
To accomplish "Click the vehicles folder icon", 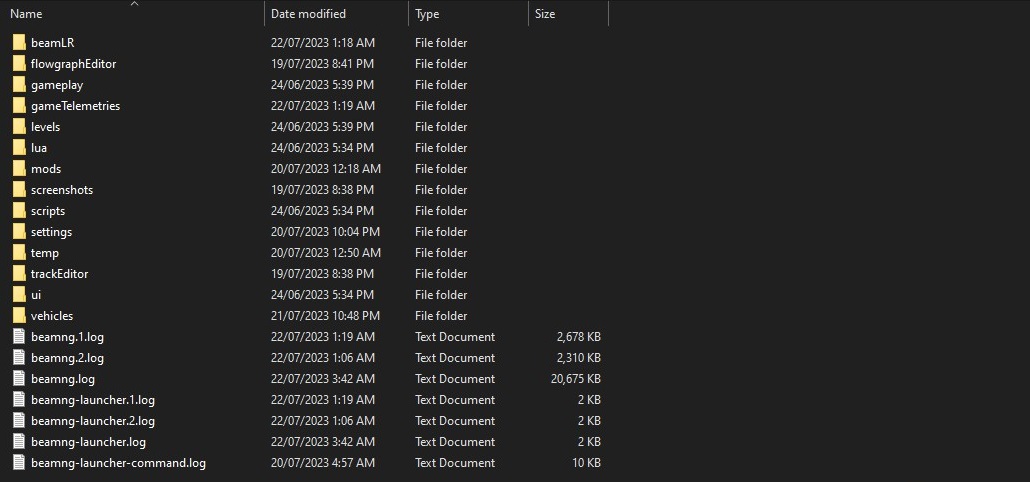I will [x=19, y=316].
